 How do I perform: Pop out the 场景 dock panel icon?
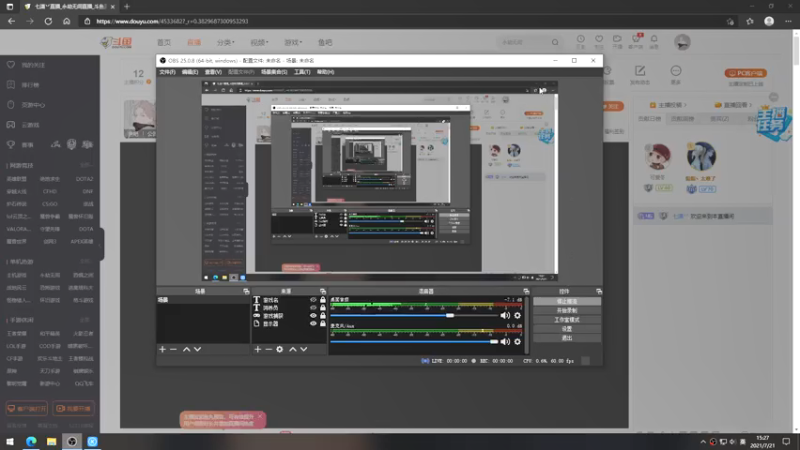pyautogui.click(x=246, y=291)
